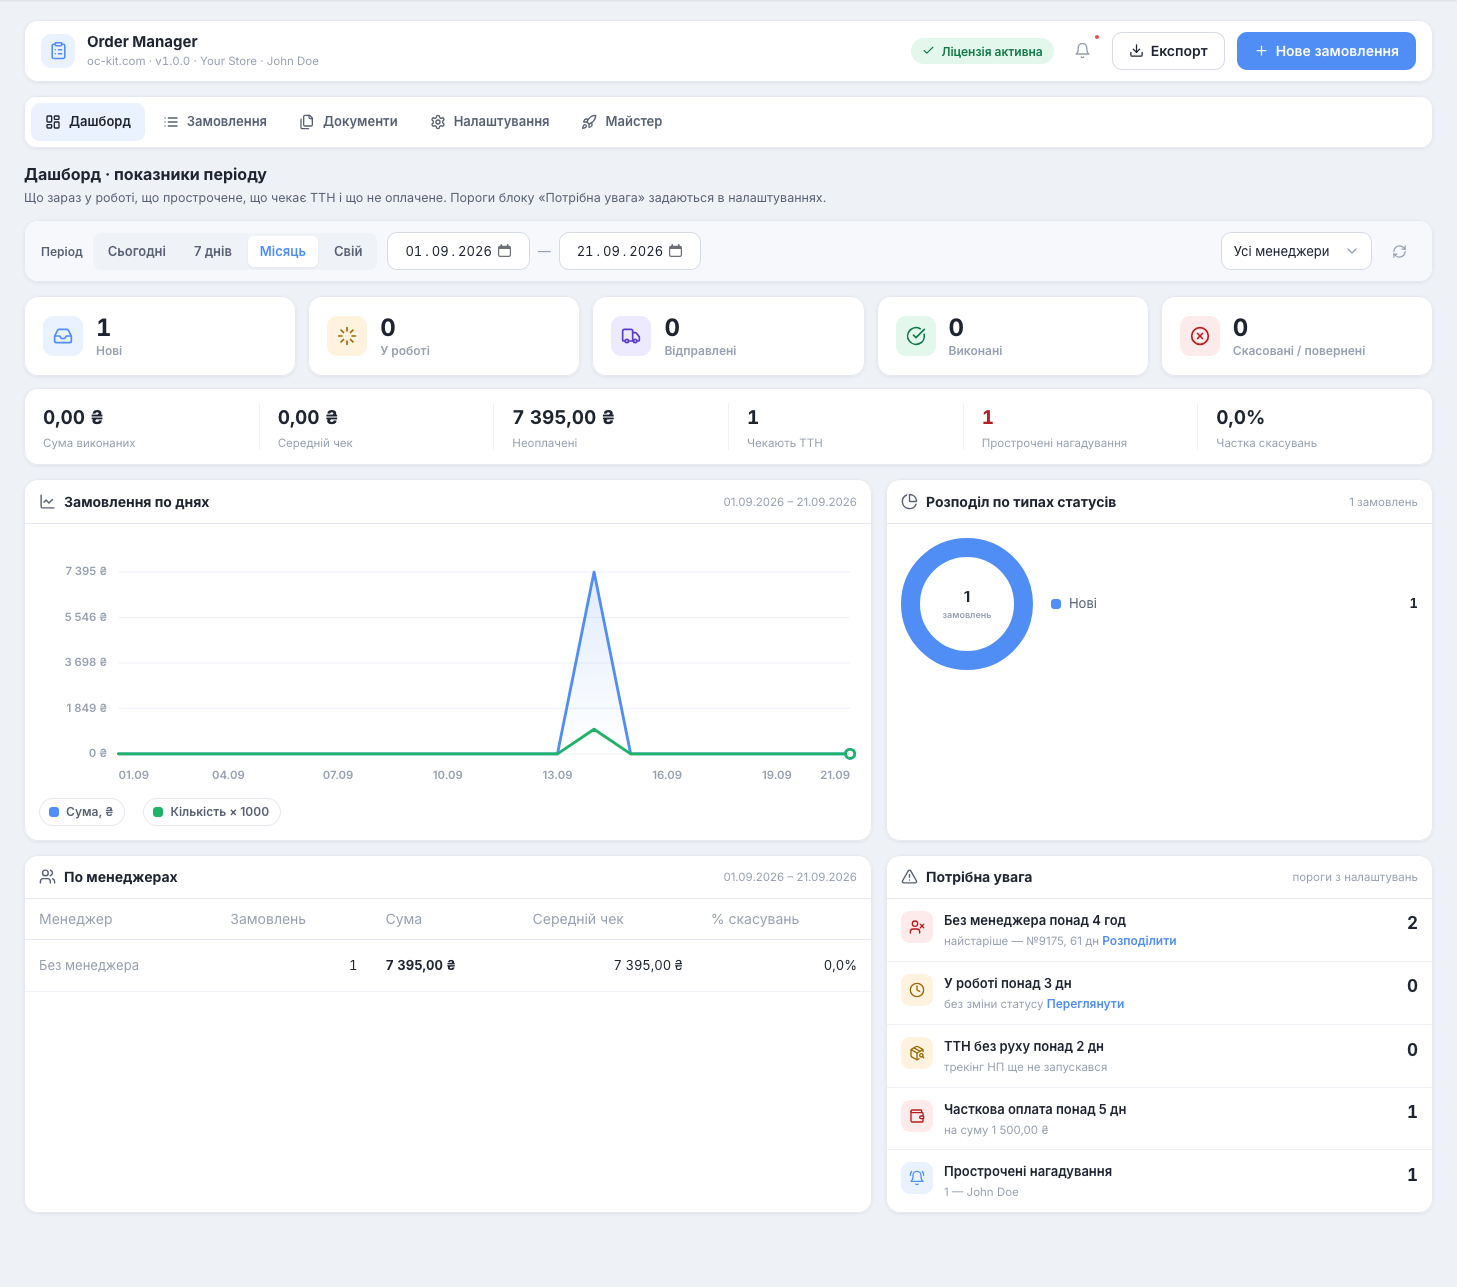Viewport: 1457px width, 1287px height.
Task: Click the Розподілити link
Action: tap(1139, 941)
